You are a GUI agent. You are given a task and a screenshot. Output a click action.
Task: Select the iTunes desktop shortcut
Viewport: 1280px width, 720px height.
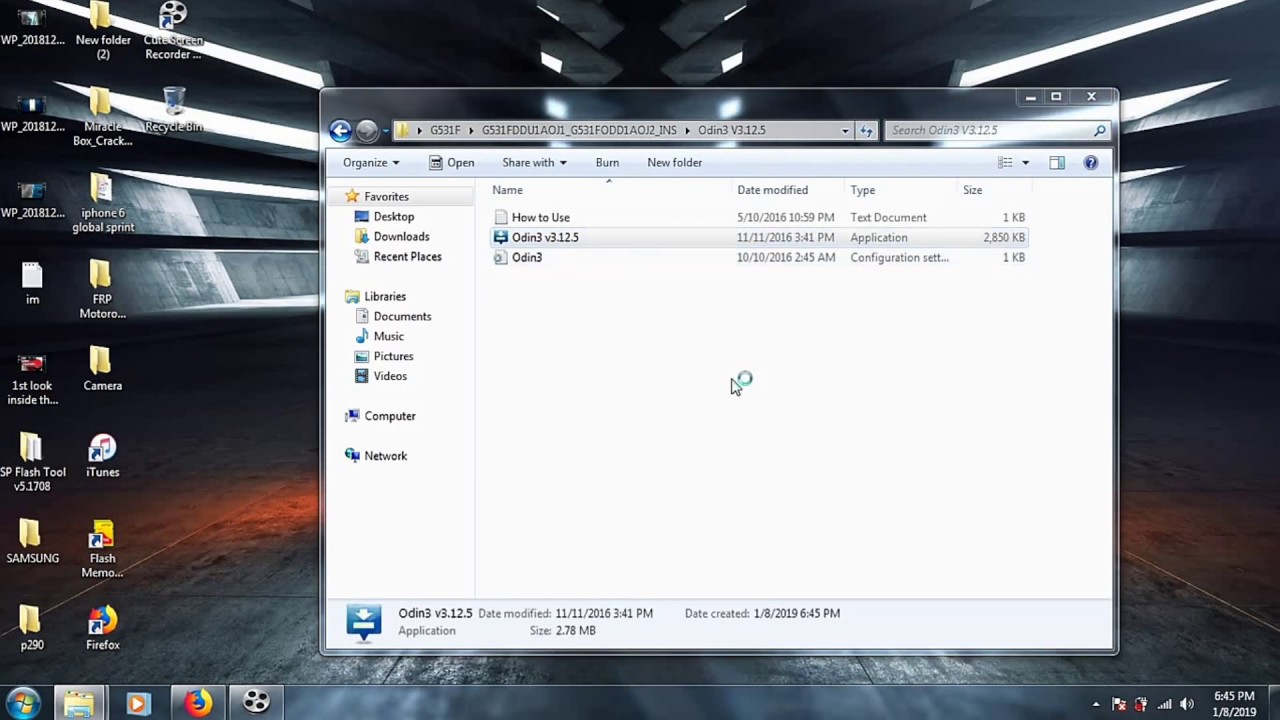pos(102,456)
